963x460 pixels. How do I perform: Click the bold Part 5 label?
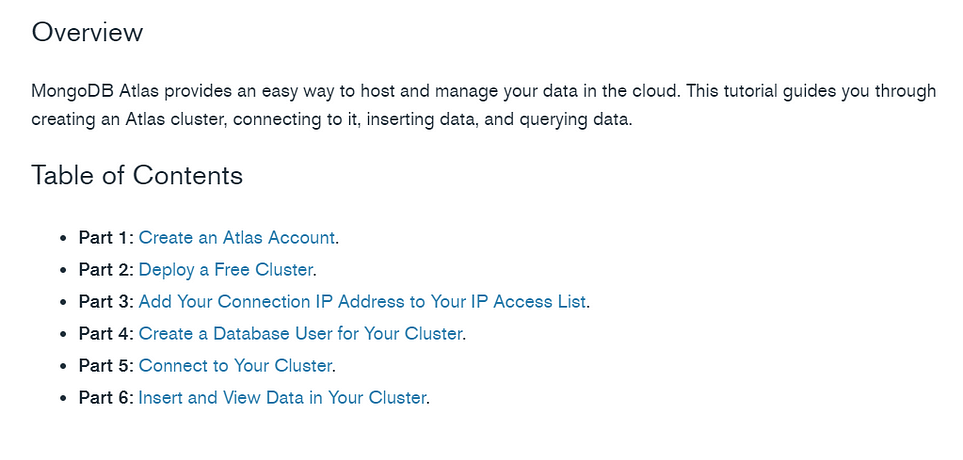pyautogui.click(x=106, y=365)
